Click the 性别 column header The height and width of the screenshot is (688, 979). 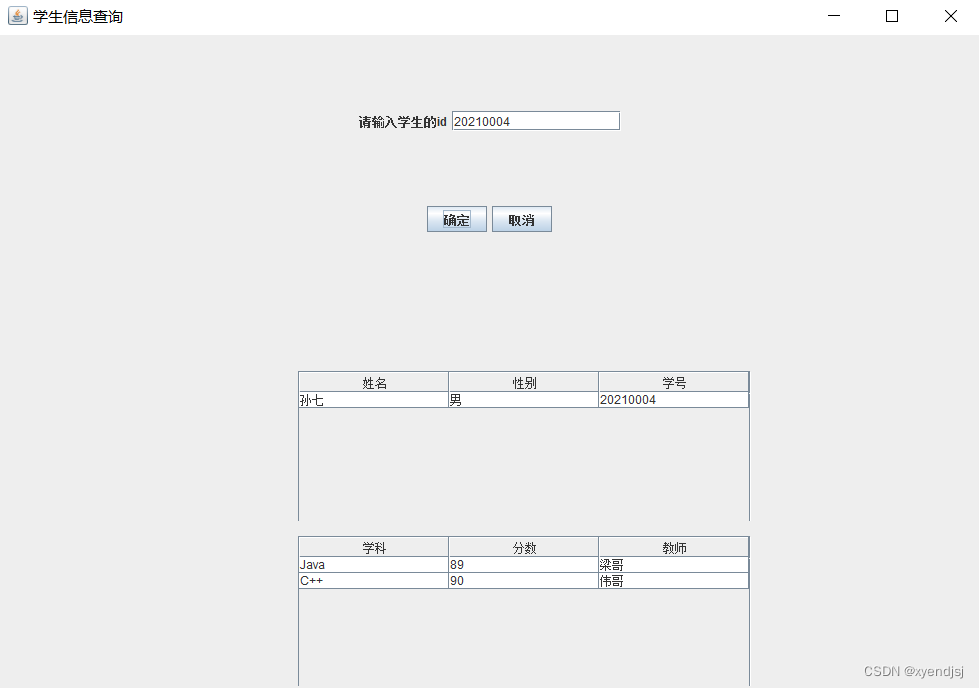[x=523, y=382]
